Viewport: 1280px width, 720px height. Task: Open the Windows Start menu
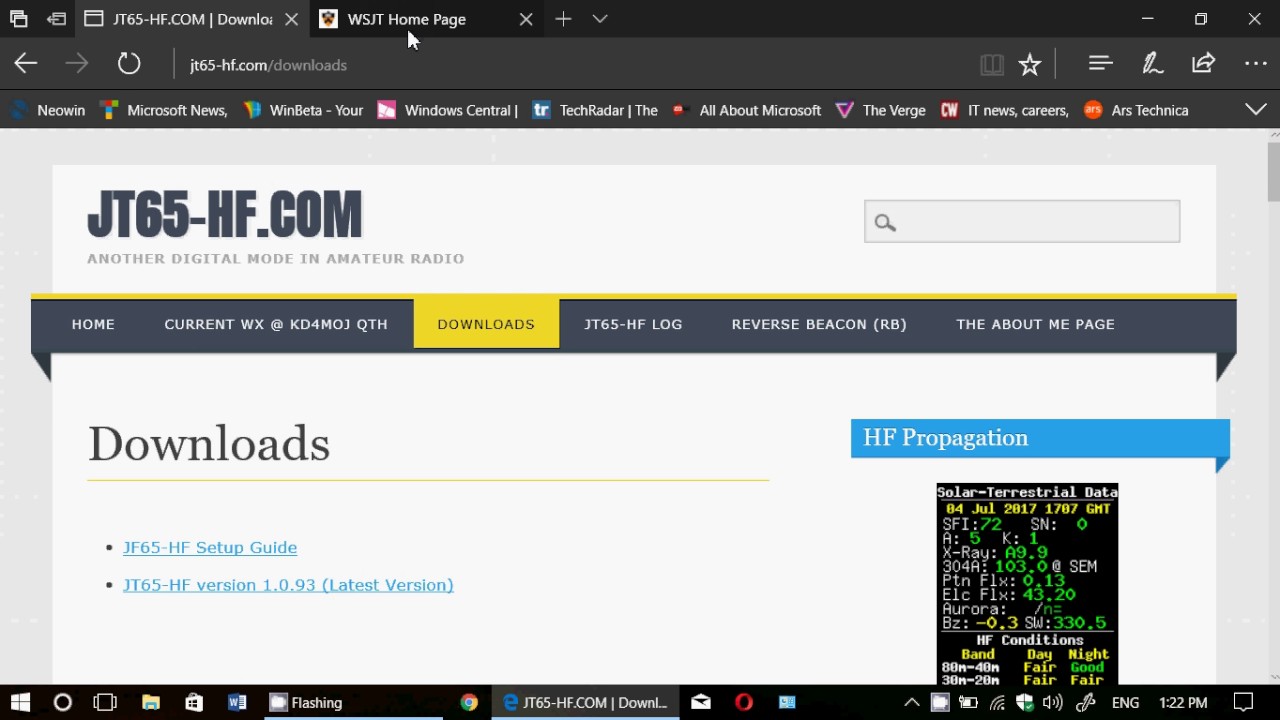(x=20, y=702)
